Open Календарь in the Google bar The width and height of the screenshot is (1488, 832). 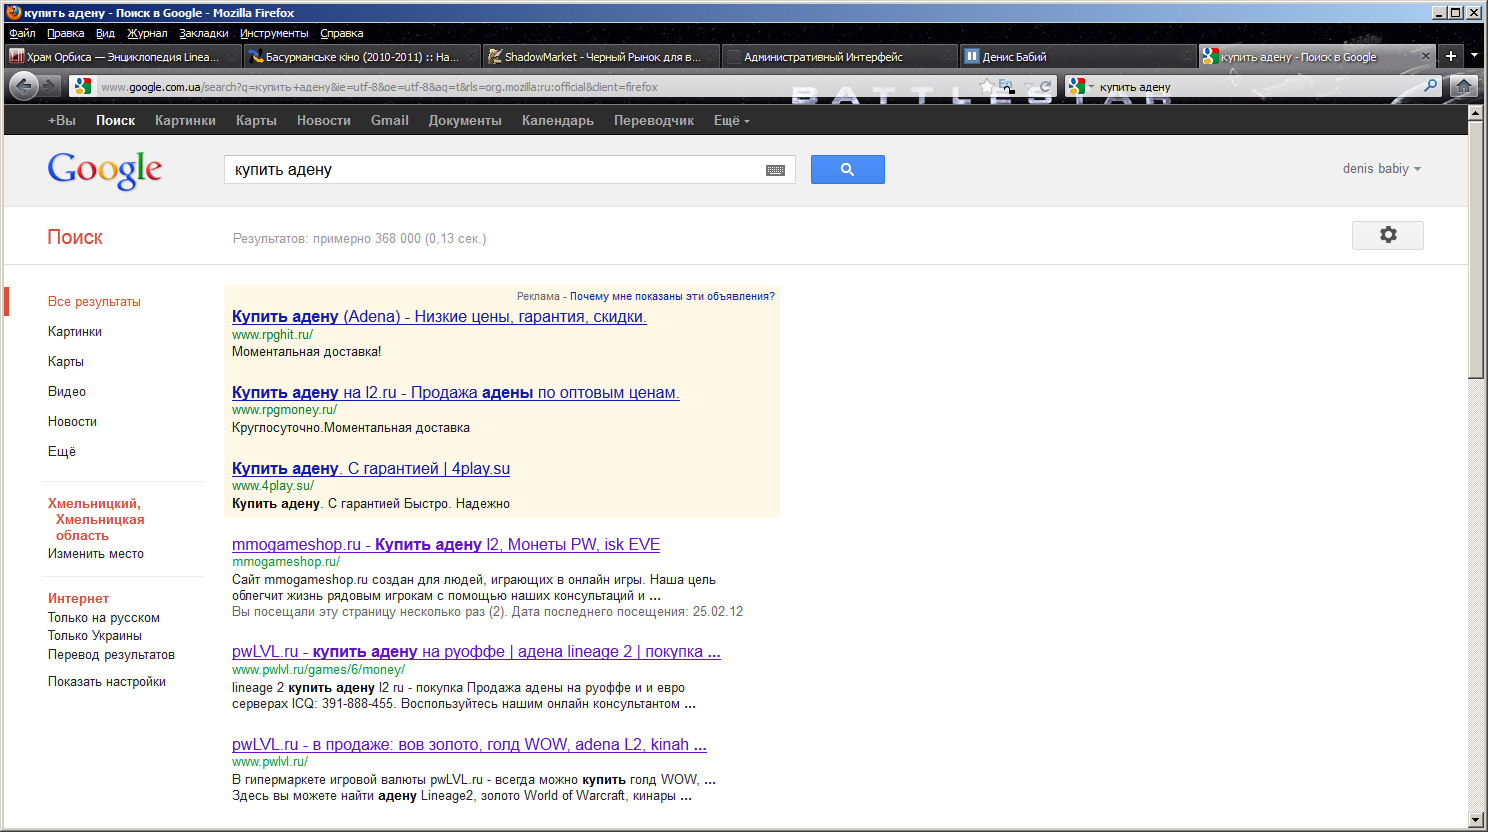[x=558, y=120]
